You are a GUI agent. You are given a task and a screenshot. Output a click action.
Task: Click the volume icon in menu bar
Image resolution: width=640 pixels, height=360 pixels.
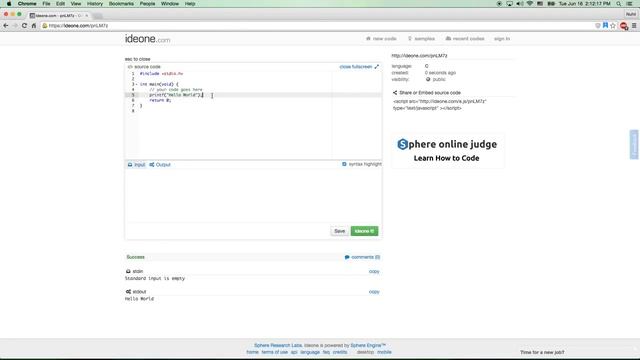[x=520, y=4]
